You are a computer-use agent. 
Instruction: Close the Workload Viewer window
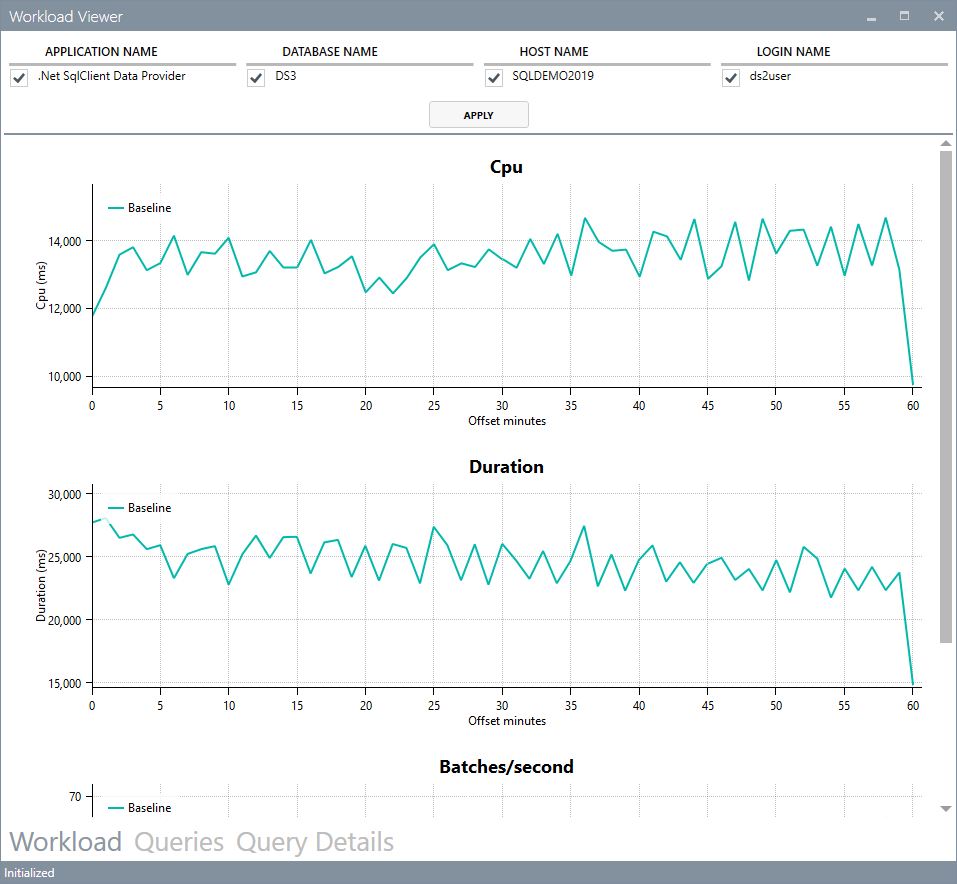point(939,16)
